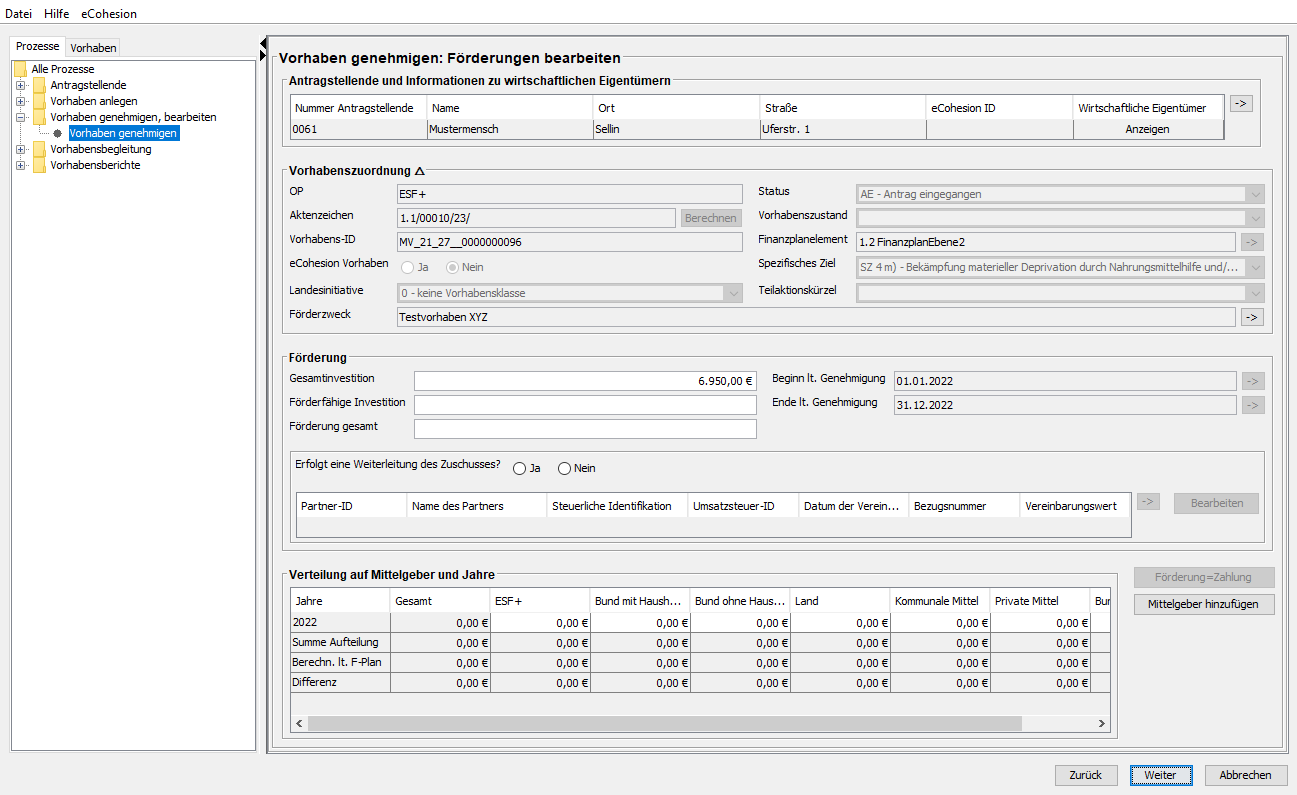Click the Förderfähige Investition input field
This screenshot has height=795, width=1297.
pos(585,404)
